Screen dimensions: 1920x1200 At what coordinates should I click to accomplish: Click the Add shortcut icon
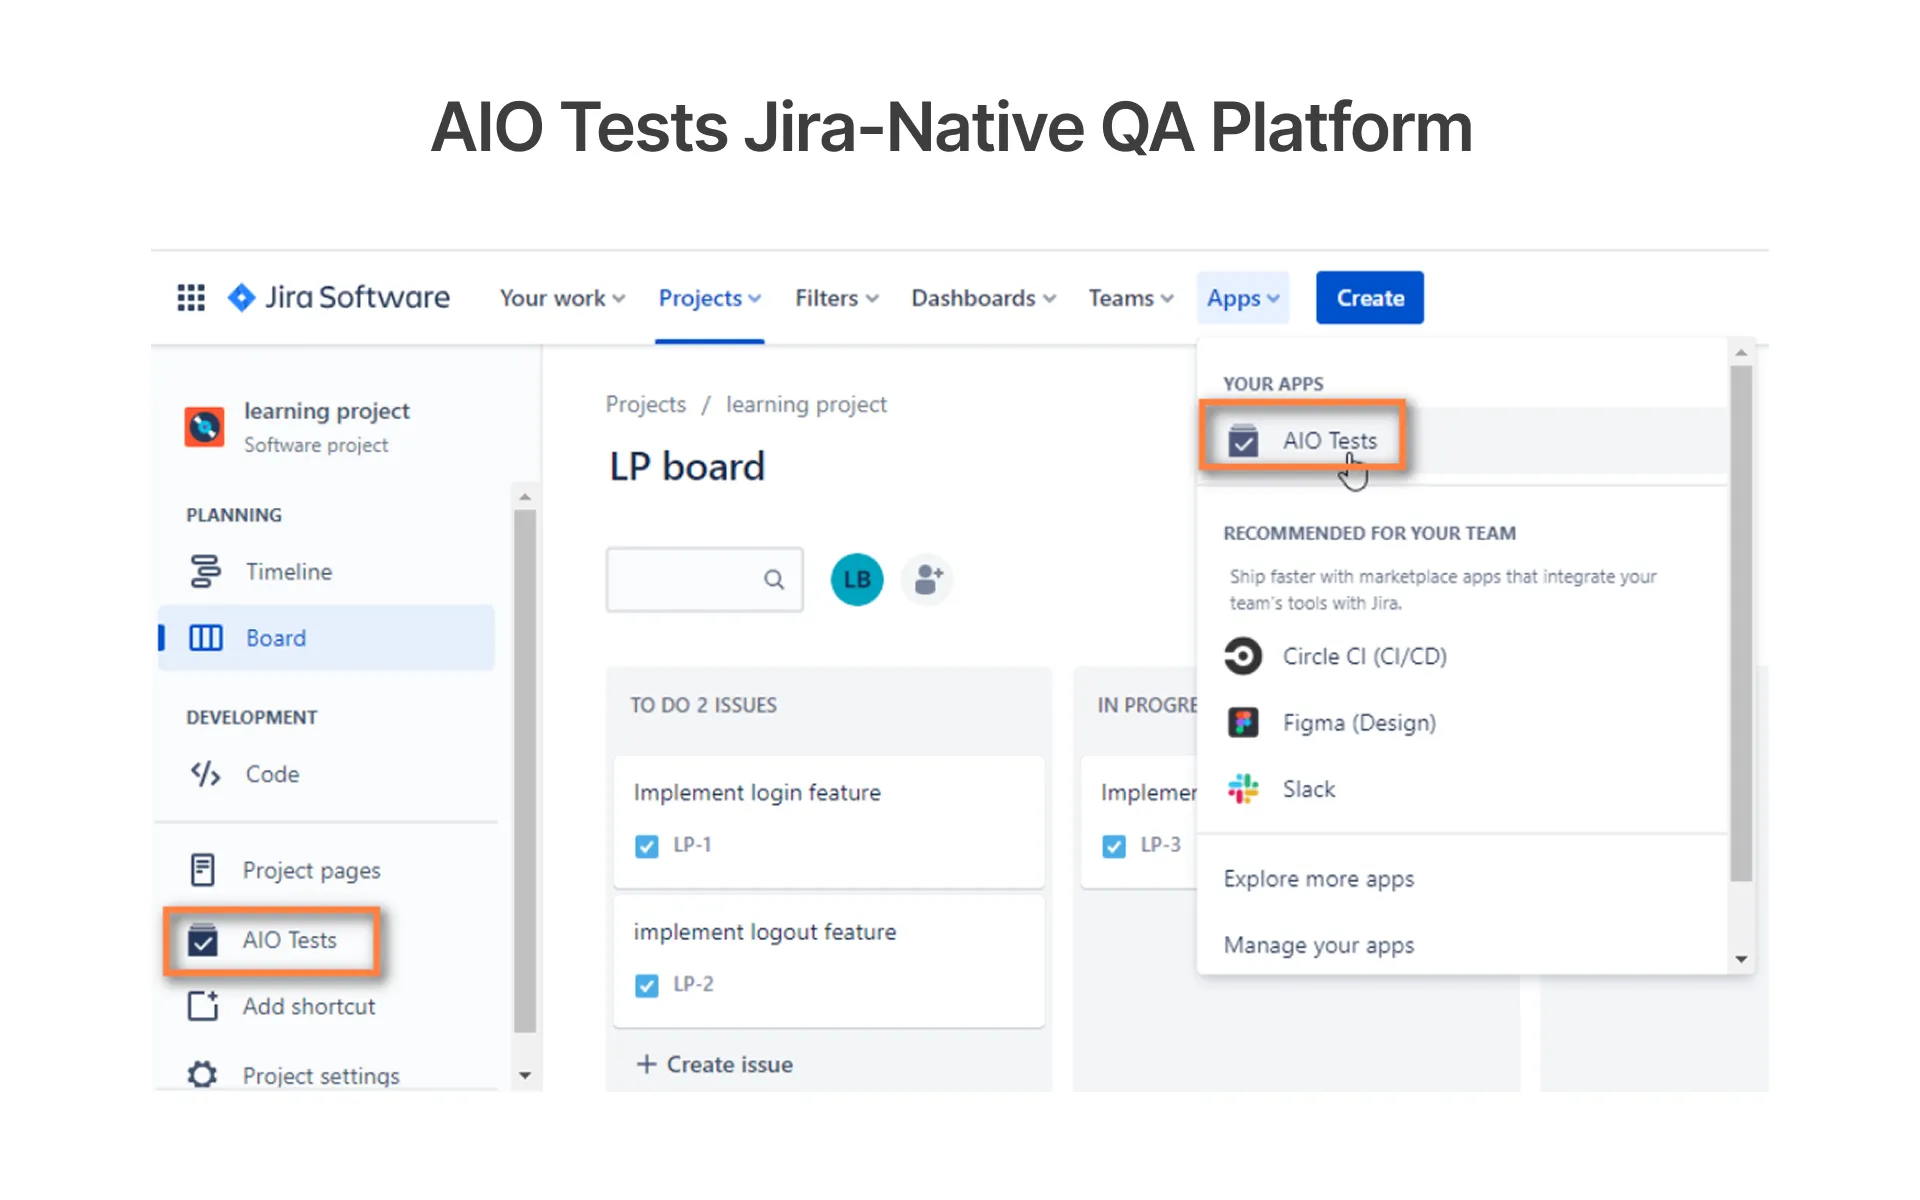pos(203,1006)
